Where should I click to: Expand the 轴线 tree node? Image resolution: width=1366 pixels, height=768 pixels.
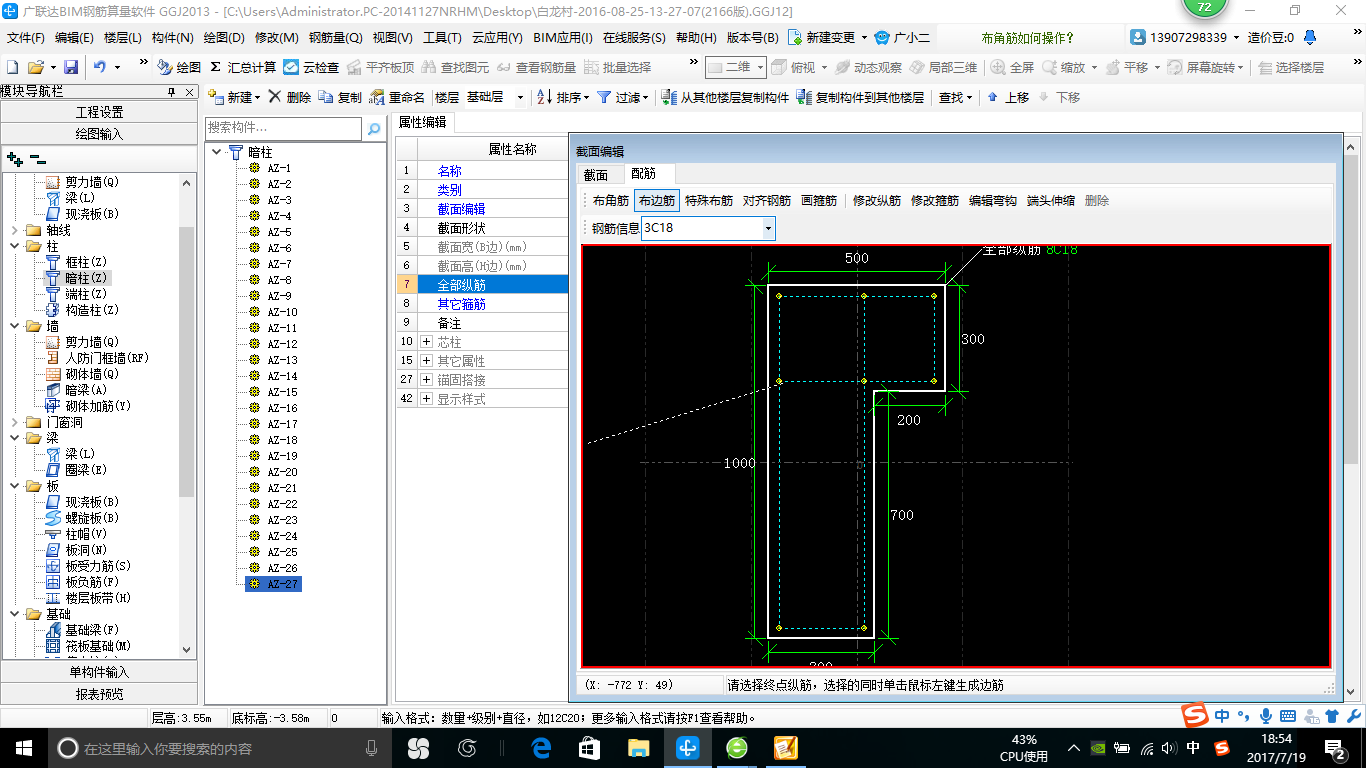(14, 230)
